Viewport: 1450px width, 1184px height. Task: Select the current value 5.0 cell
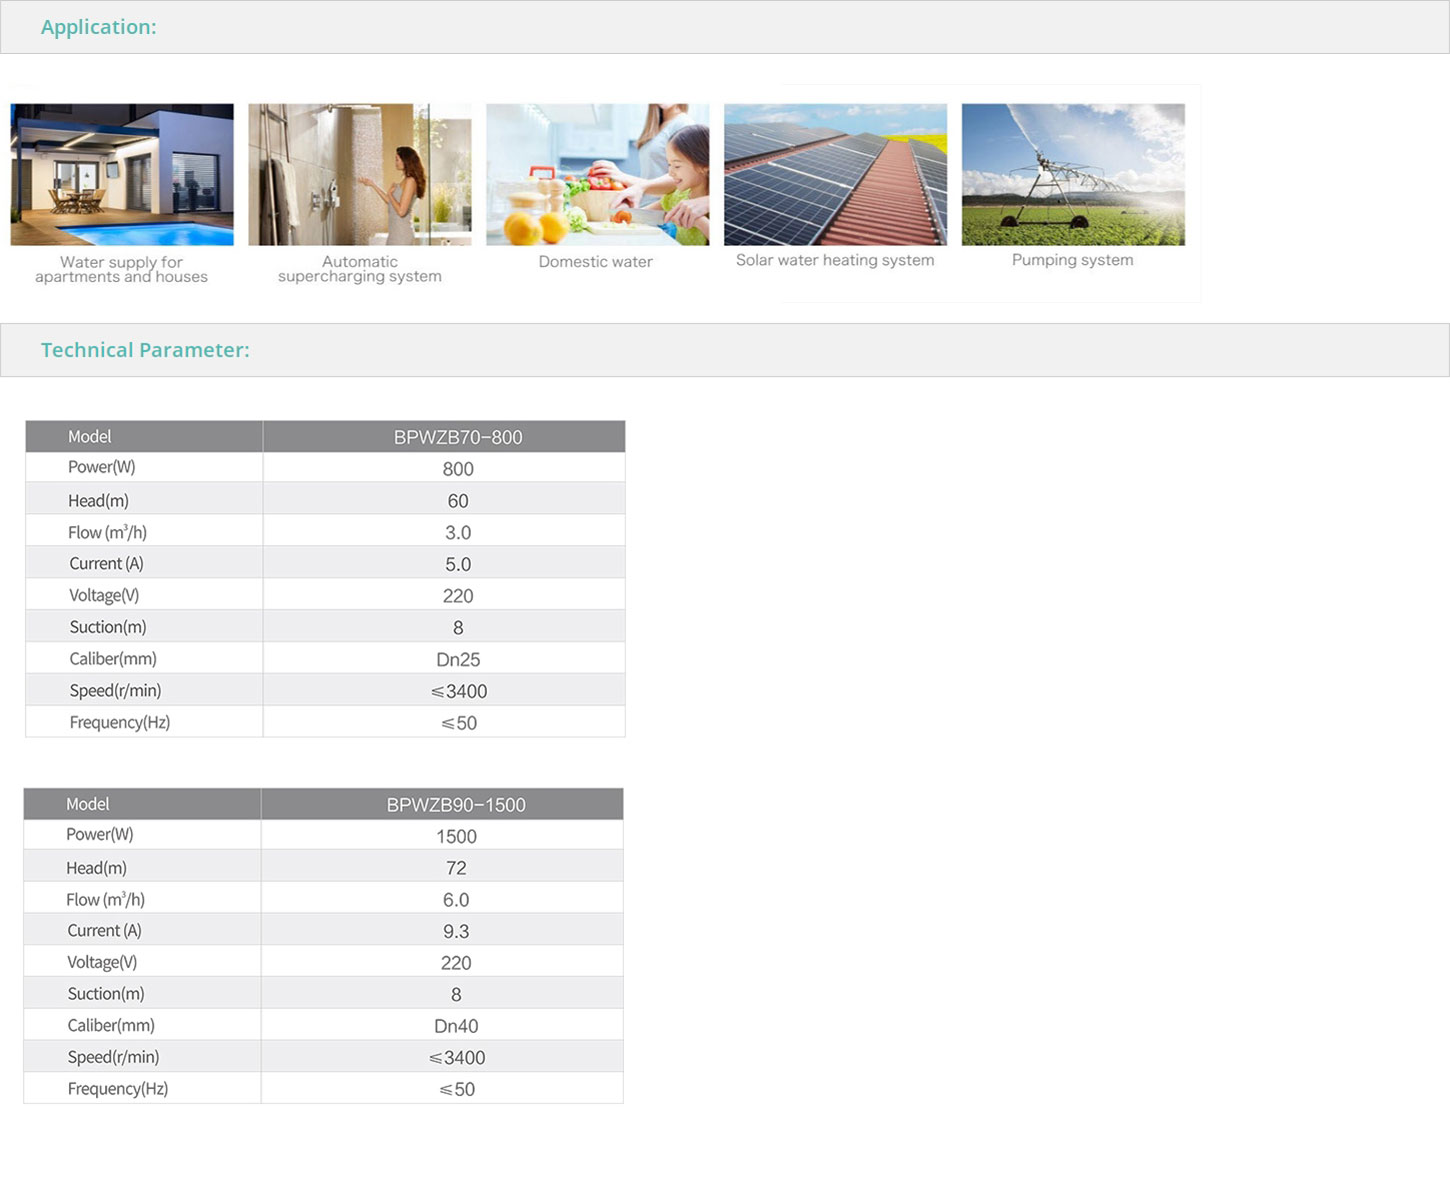pyautogui.click(x=444, y=564)
